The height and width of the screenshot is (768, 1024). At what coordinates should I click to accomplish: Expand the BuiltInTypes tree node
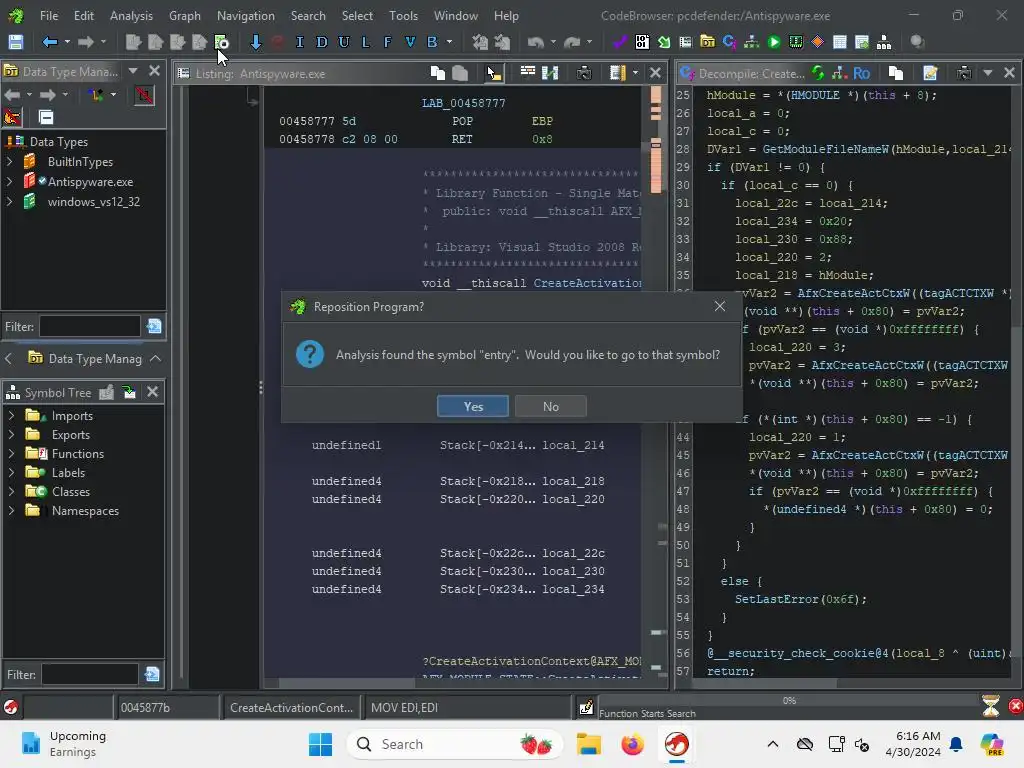(x=9, y=161)
